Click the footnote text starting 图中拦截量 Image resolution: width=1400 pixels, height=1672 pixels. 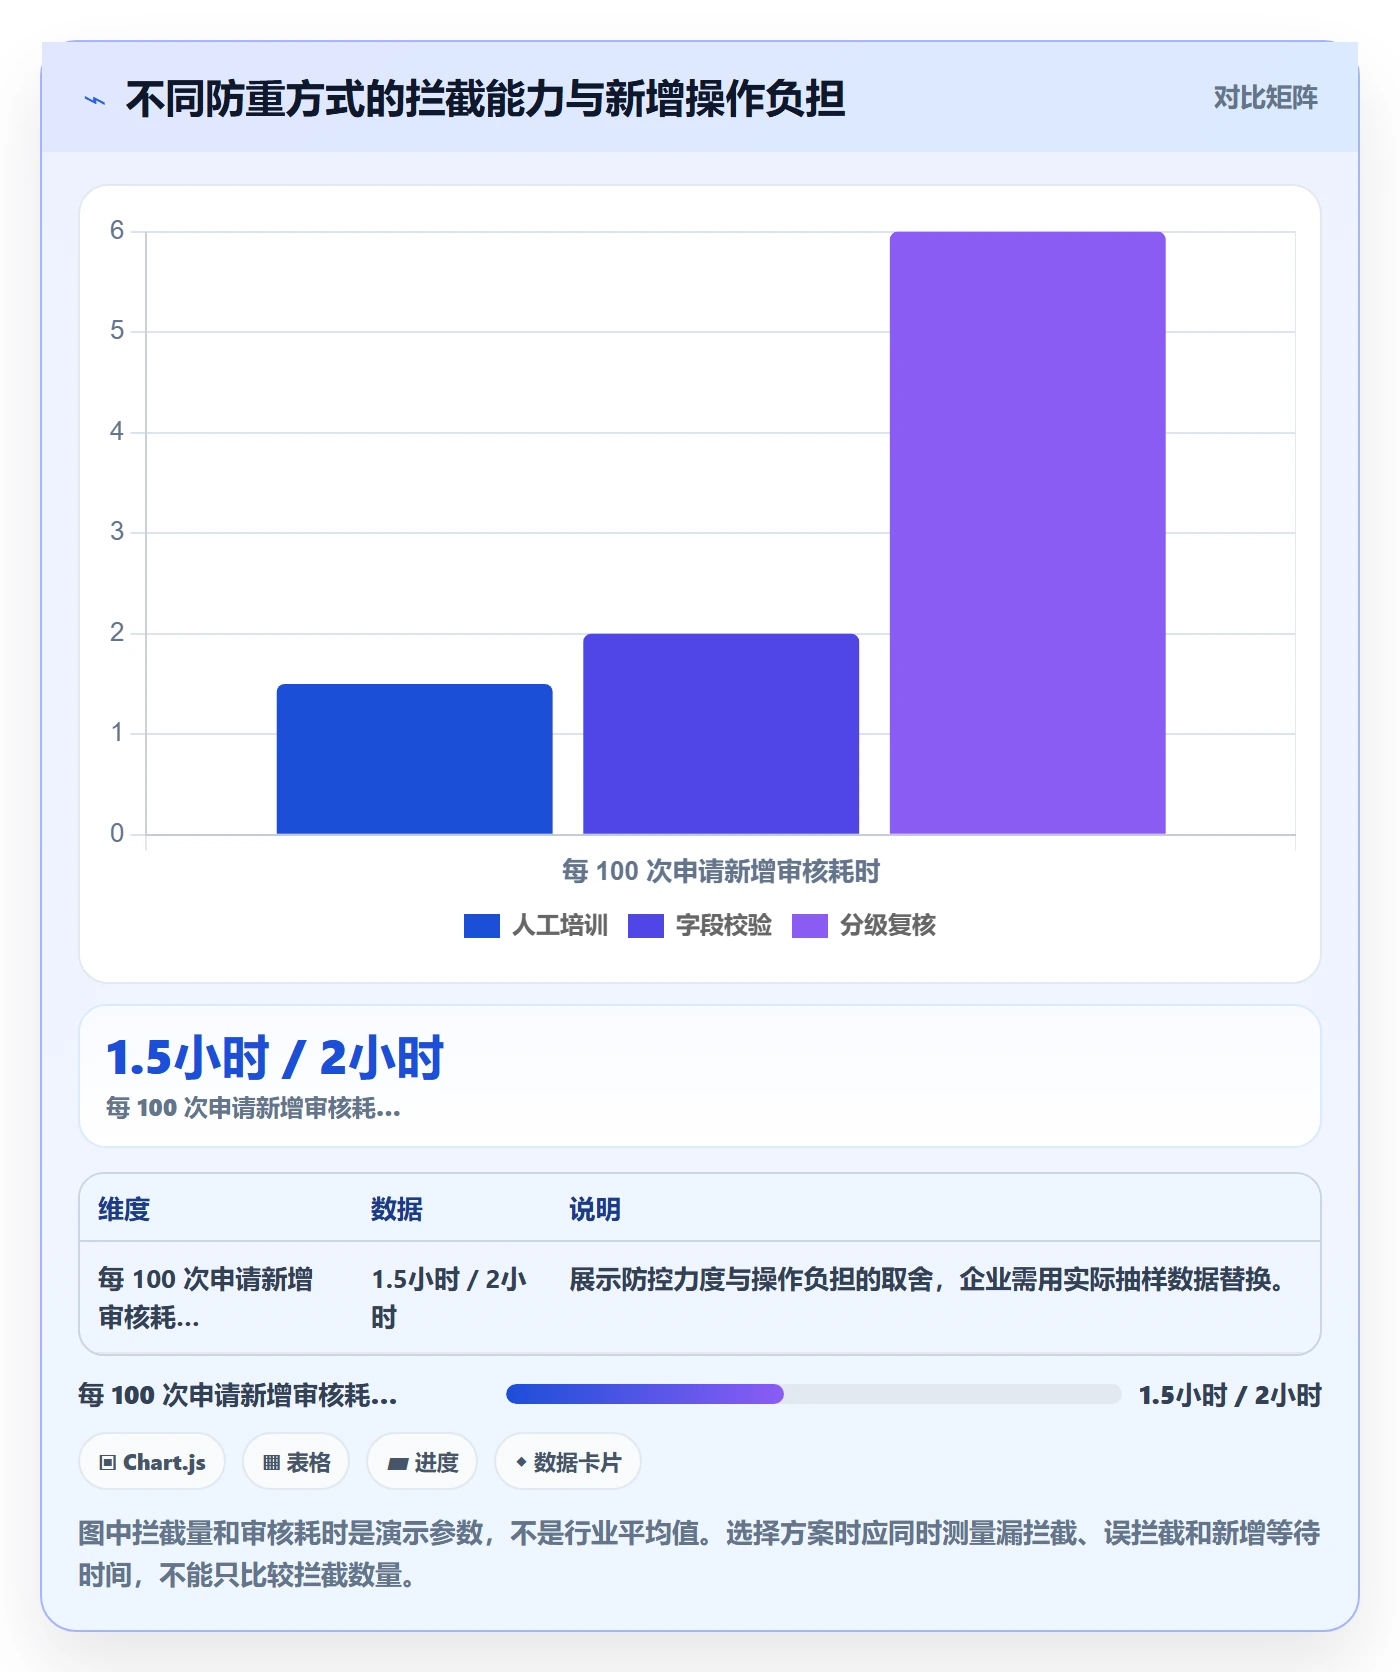click(699, 1554)
